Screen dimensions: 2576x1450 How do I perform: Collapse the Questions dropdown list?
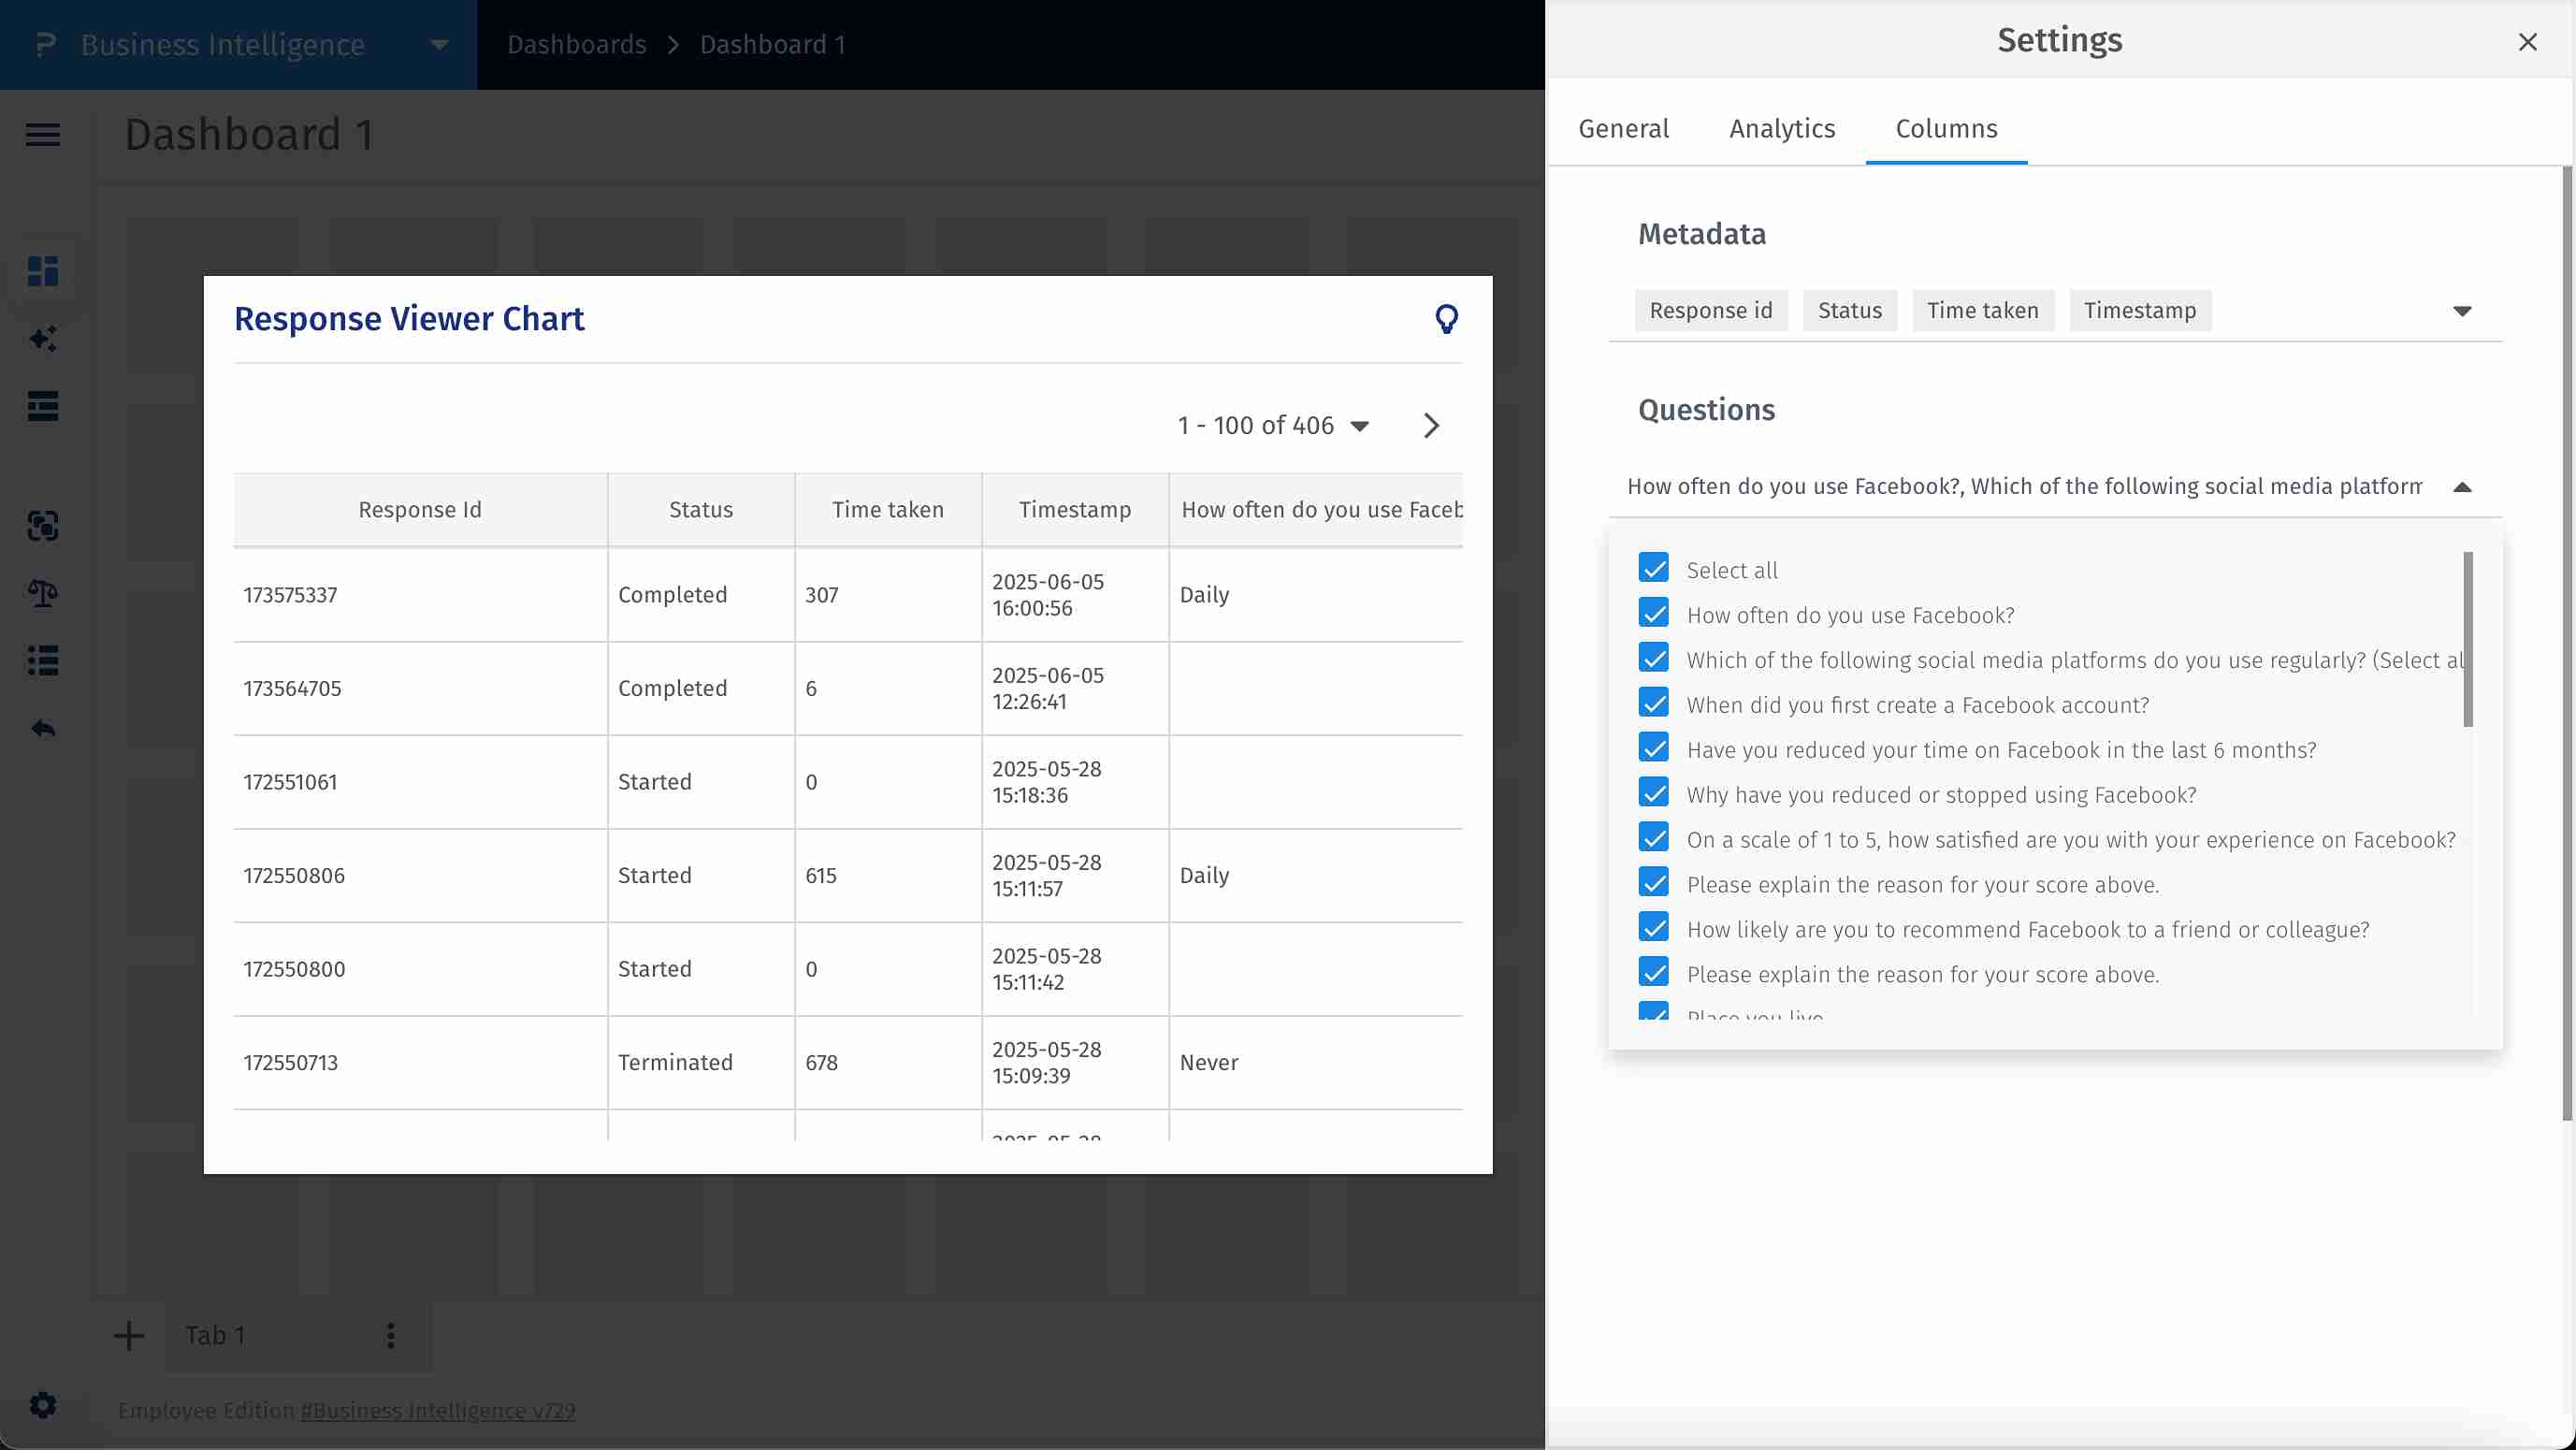click(2462, 487)
